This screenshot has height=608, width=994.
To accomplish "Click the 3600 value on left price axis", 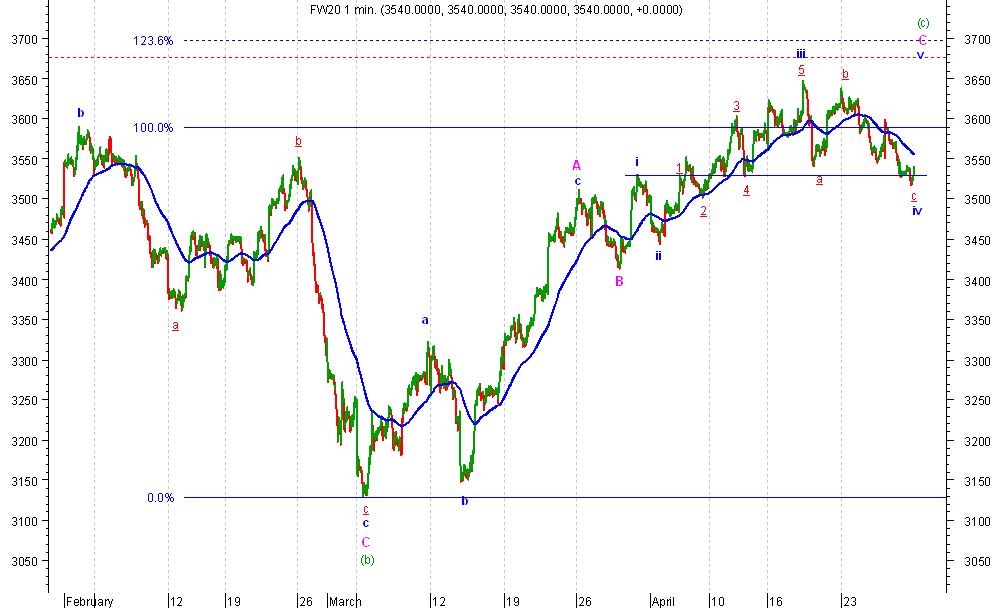I will 25,119.
